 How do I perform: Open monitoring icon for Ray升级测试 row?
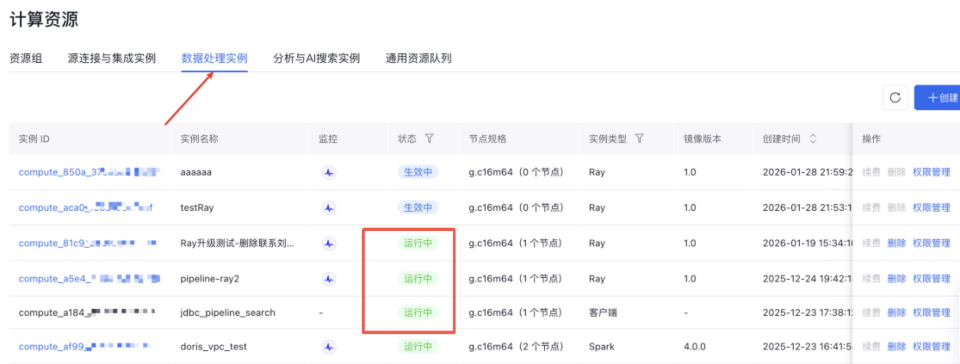point(329,243)
